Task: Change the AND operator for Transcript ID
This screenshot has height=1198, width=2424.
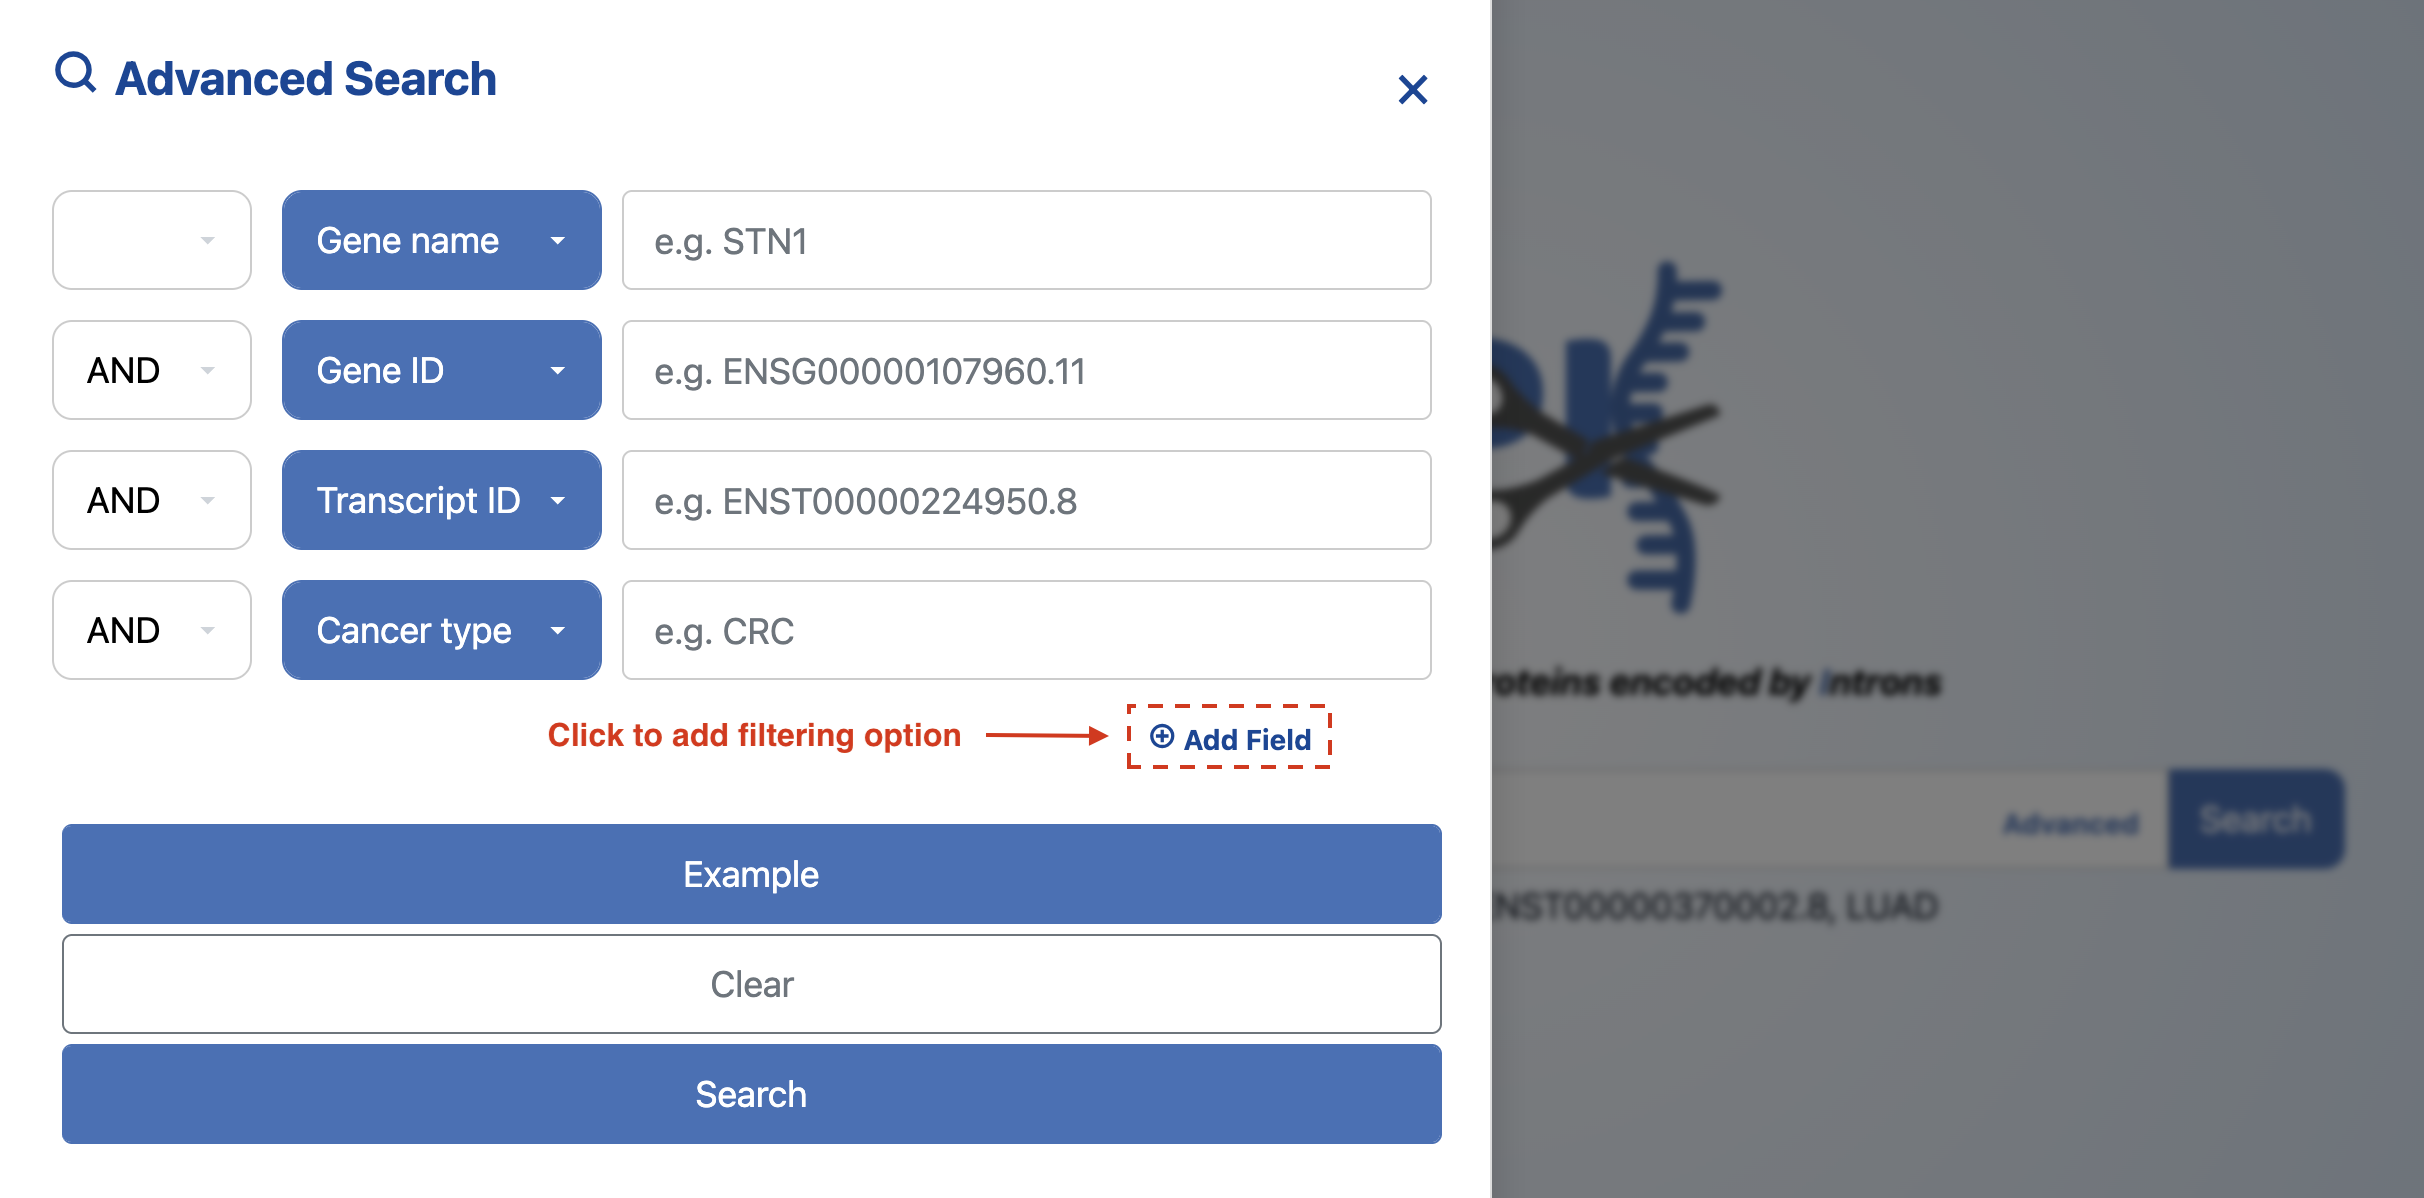Action: point(152,500)
